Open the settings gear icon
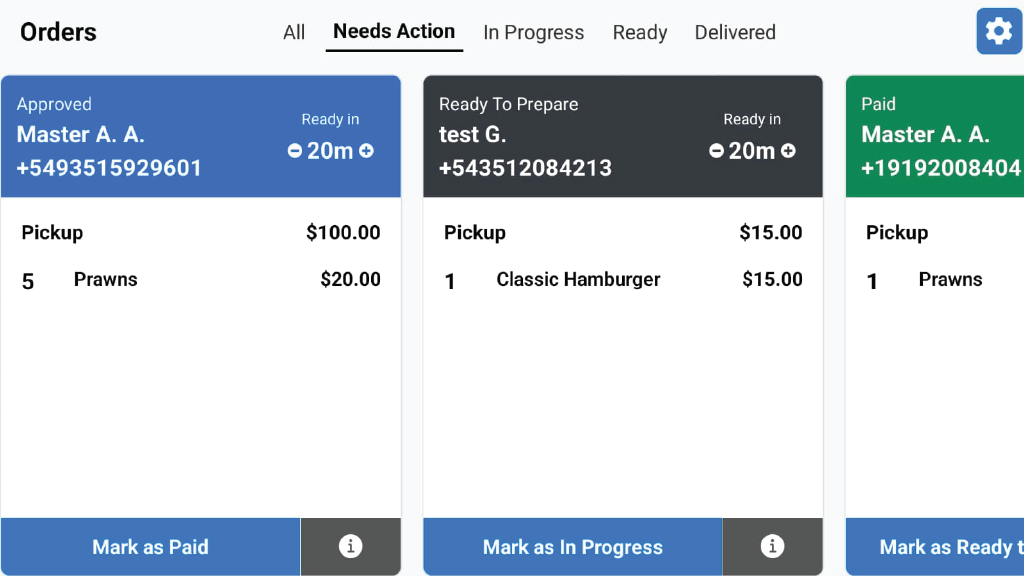This screenshot has height=576, width=1024. point(998,31)
